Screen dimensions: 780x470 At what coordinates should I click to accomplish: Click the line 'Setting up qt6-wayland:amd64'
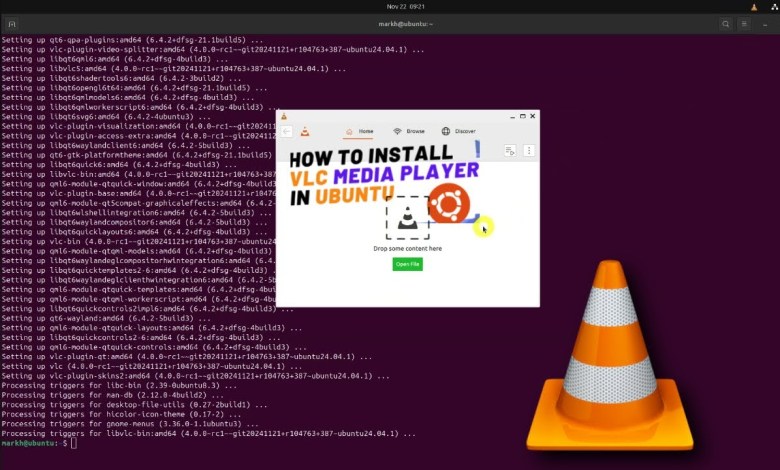click(x=106, y=318)
